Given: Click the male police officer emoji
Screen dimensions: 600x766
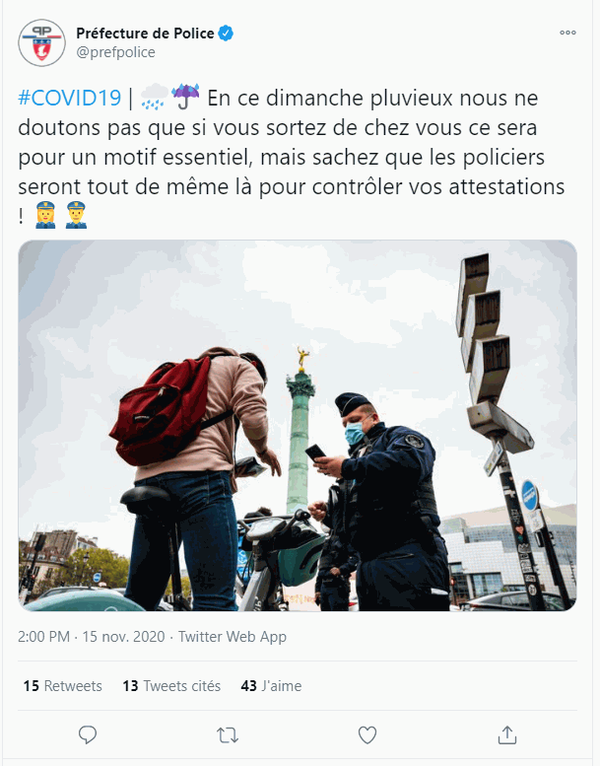Looking at the screenshot, I should [x=76, y=215].
